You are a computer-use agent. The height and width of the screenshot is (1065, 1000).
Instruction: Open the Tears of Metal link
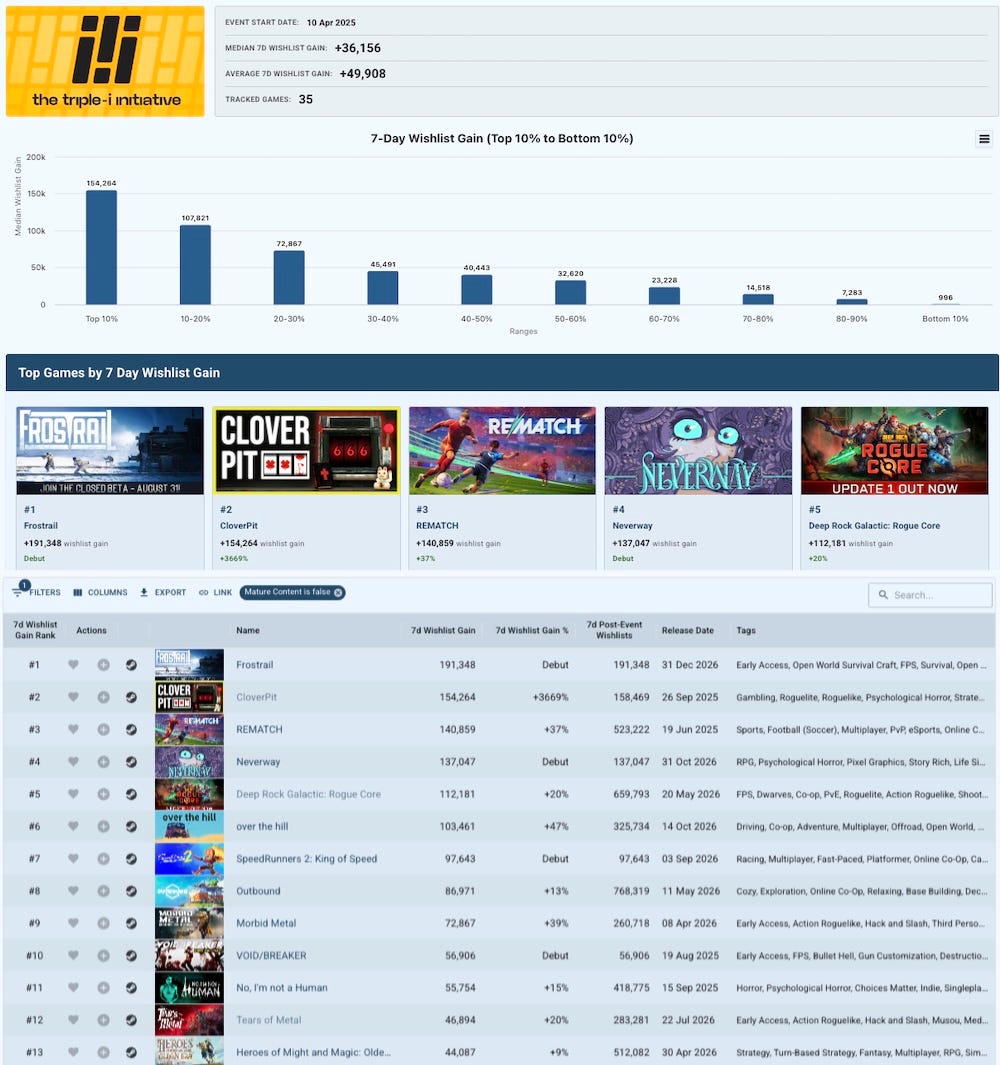click(x=269, y=1019)
